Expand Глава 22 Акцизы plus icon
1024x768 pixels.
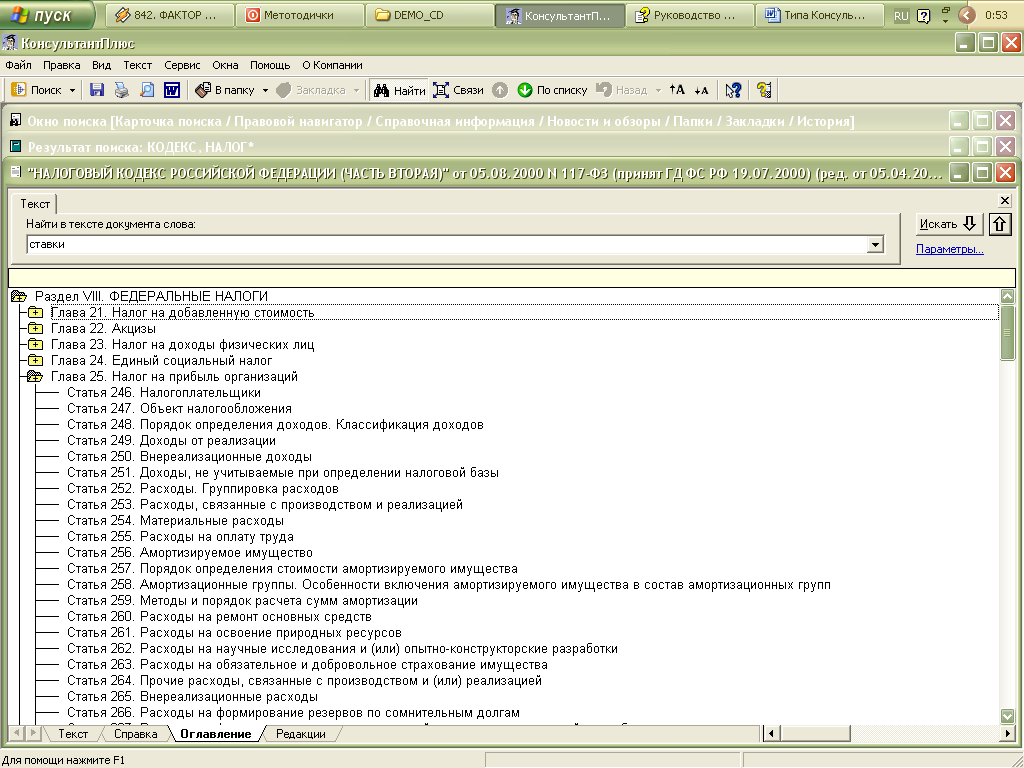tap(35, 328)
